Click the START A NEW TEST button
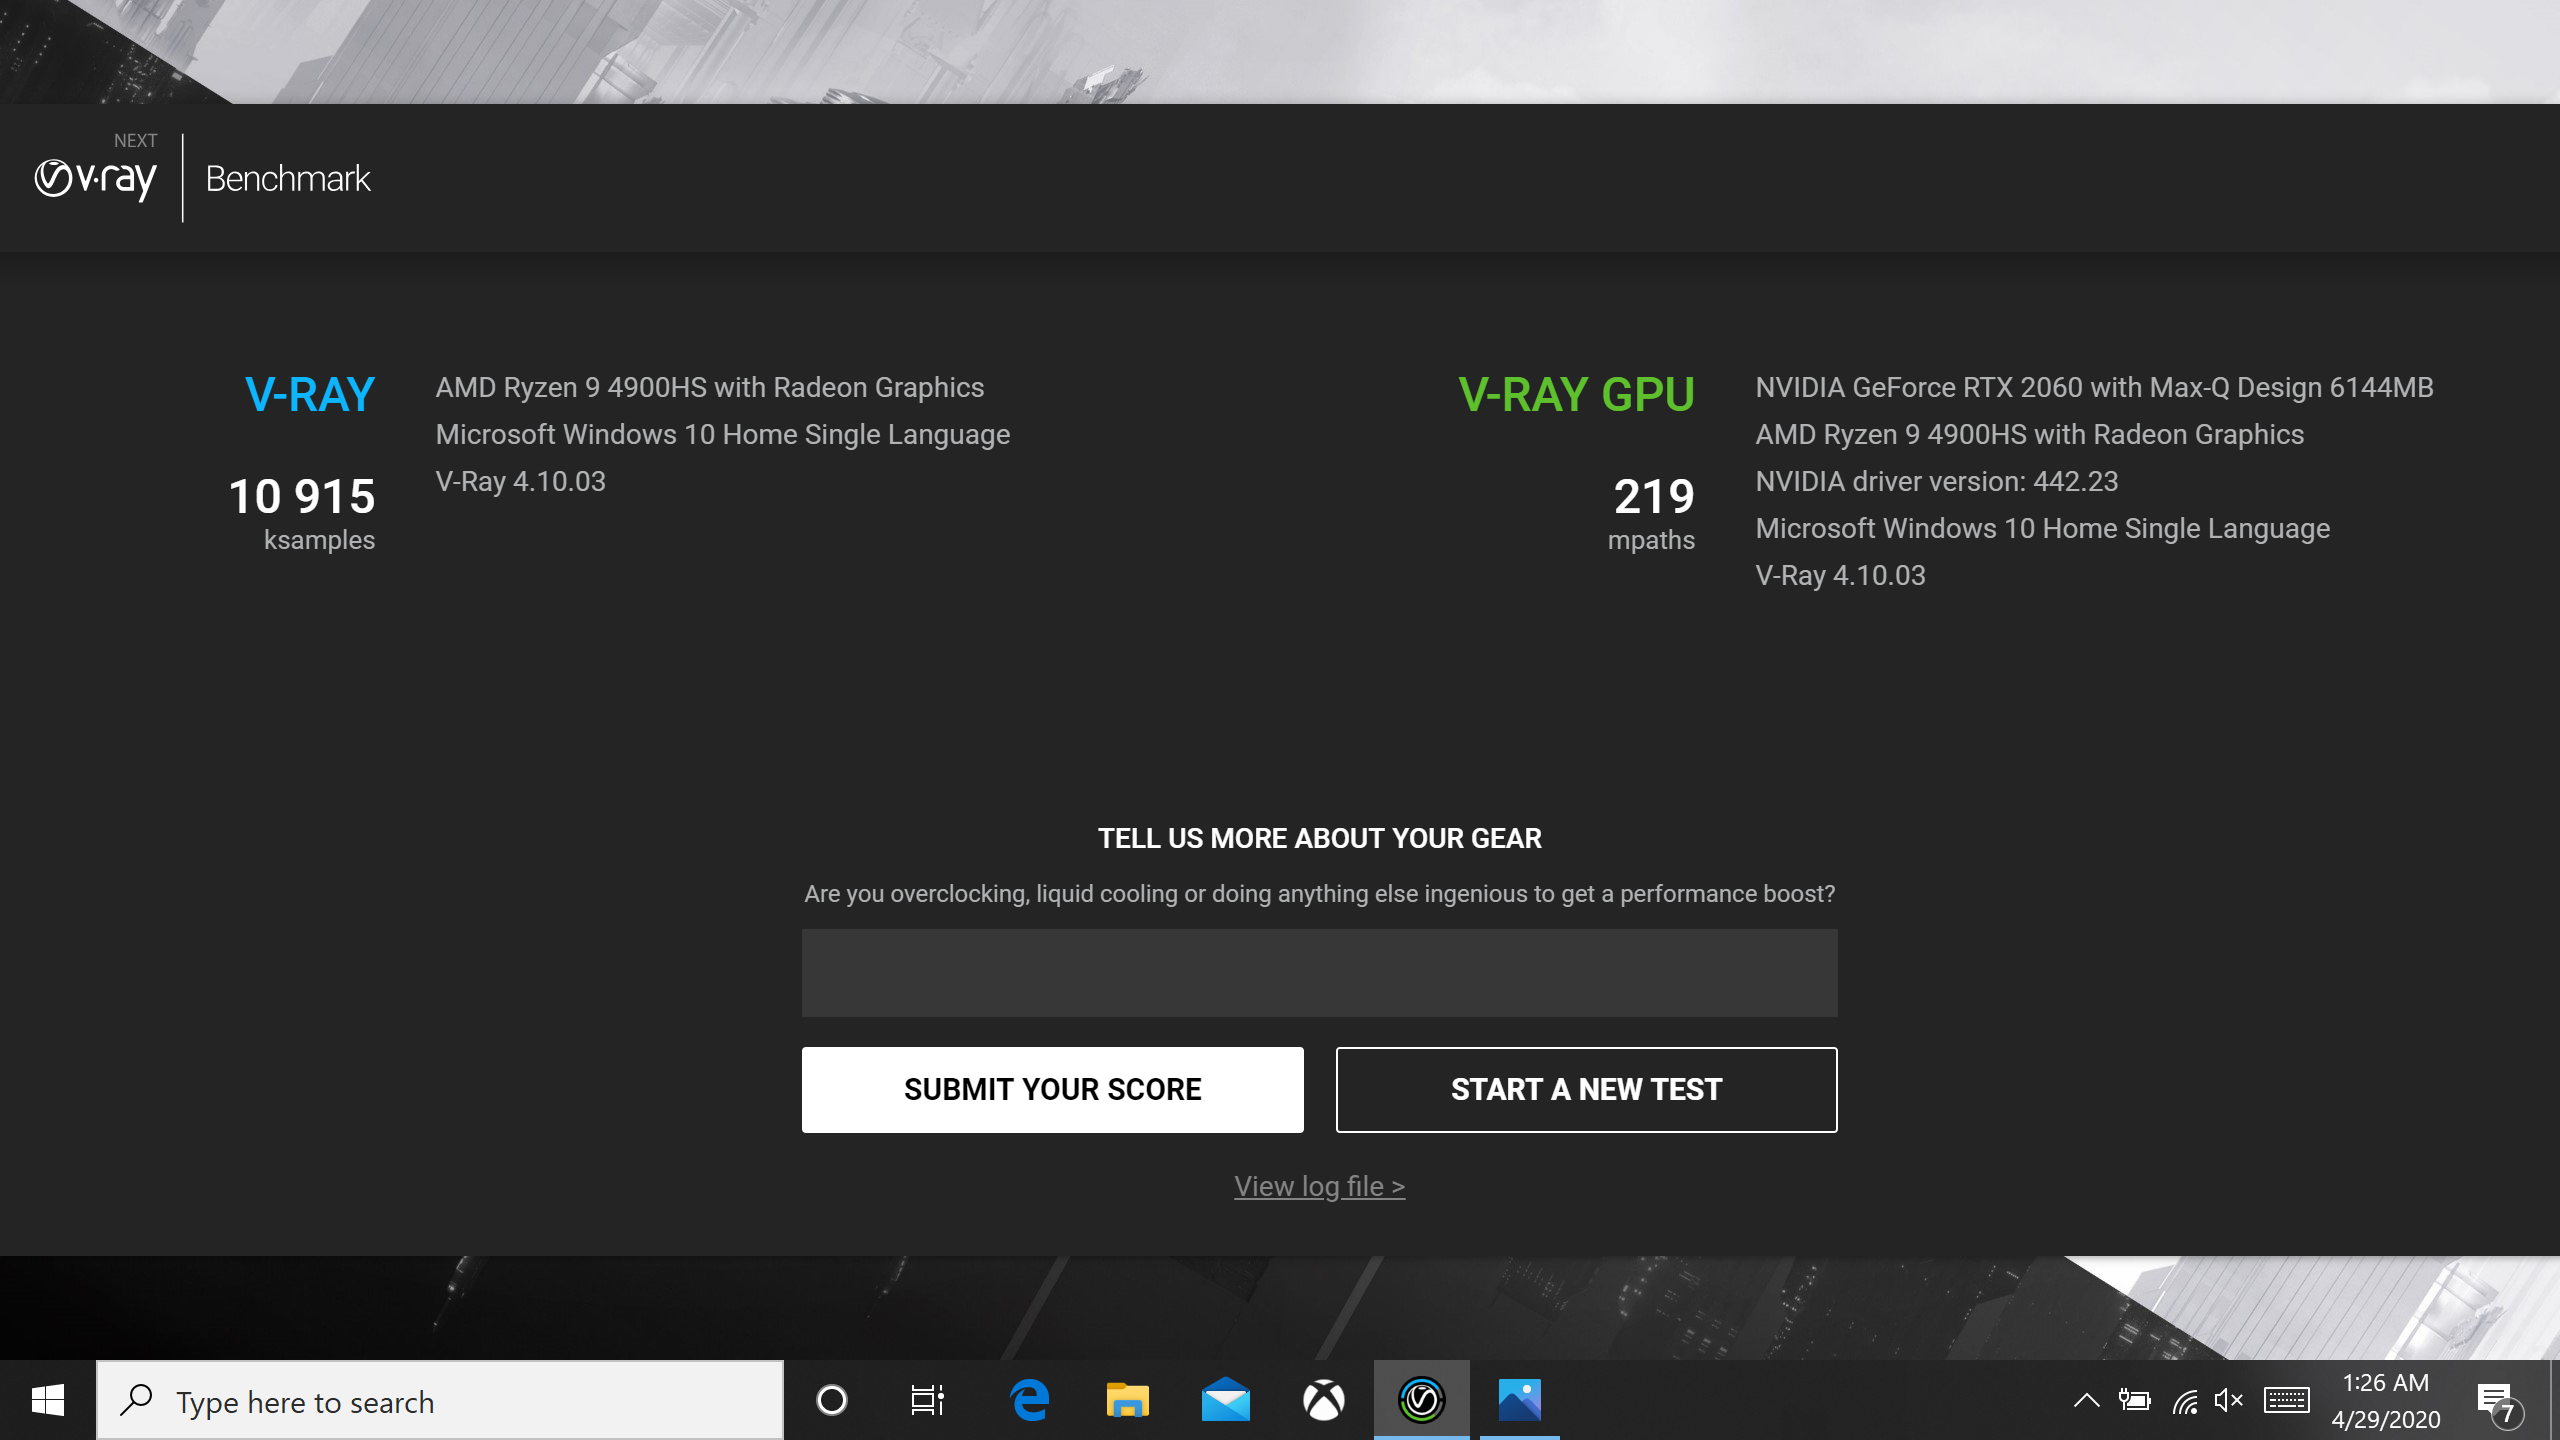 pyautogui.click(x=1586, y=1089)
